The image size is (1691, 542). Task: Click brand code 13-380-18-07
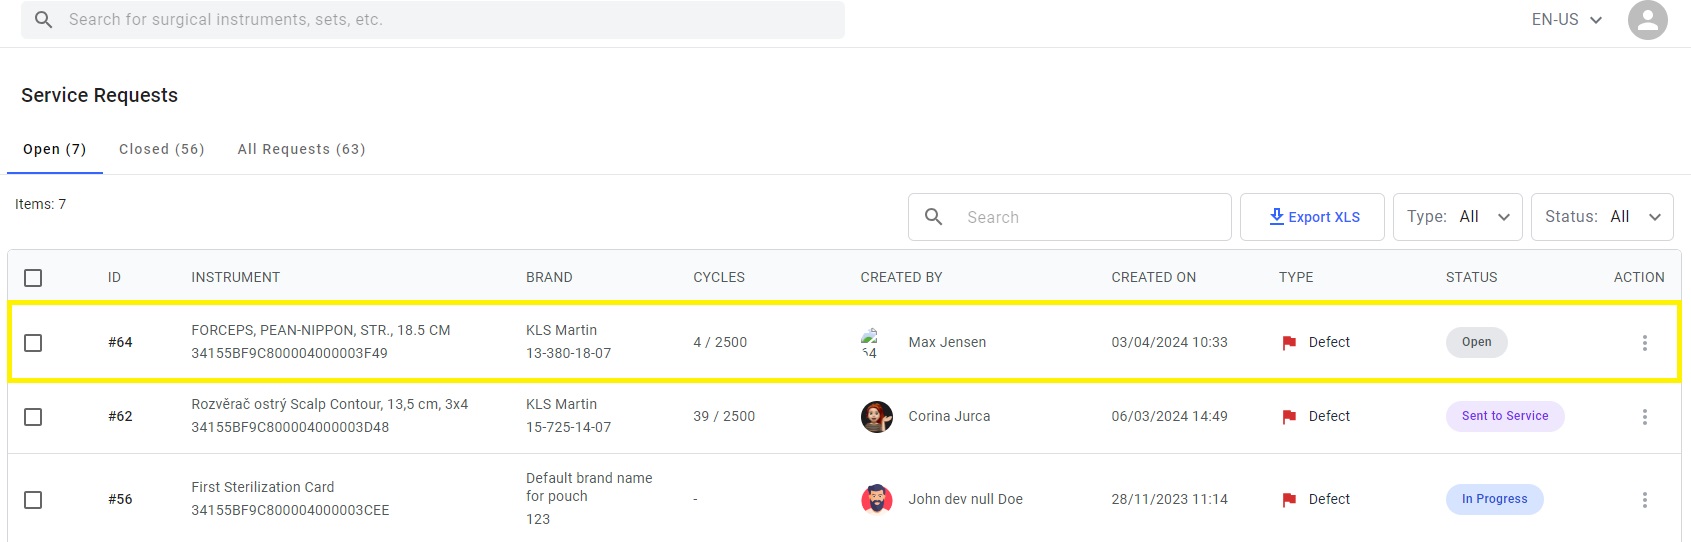pyautogui.click(x=568, y=353)
